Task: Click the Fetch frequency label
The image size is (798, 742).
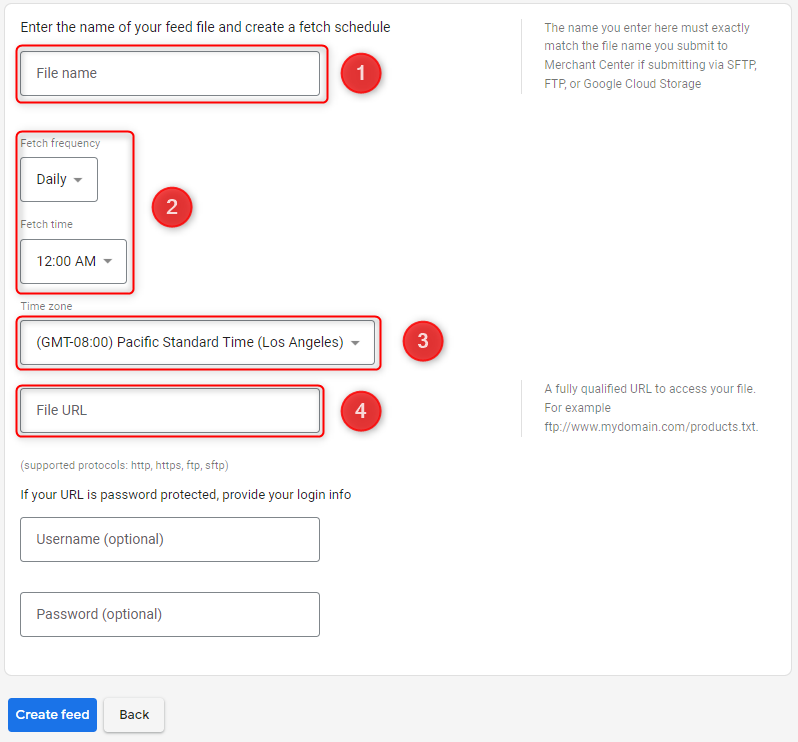Action: point(60,144)
